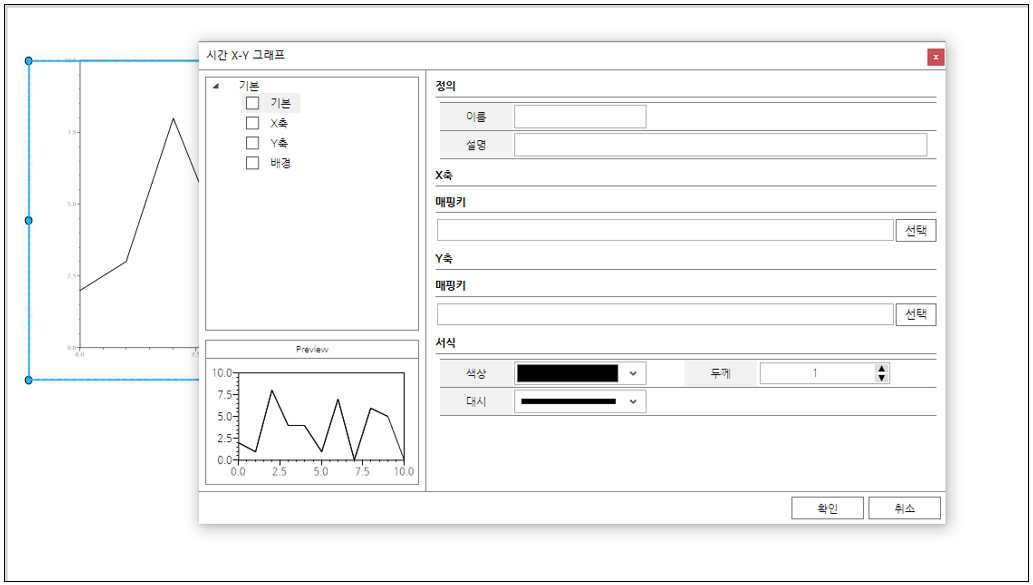The width and height of the screenshot is (1033, 585).
Task: Confirm with the 확인 button
Action: pyautogui.click(x=827, y=508)
